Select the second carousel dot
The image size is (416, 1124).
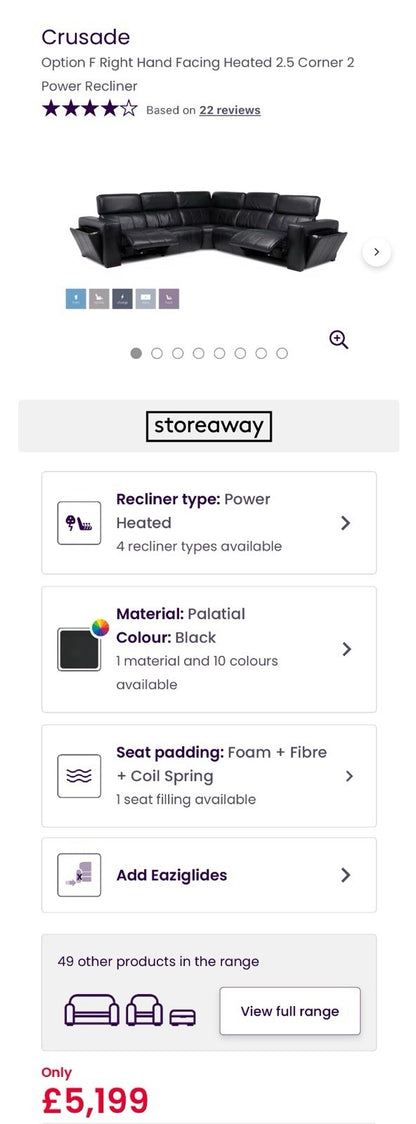[157, 353]
